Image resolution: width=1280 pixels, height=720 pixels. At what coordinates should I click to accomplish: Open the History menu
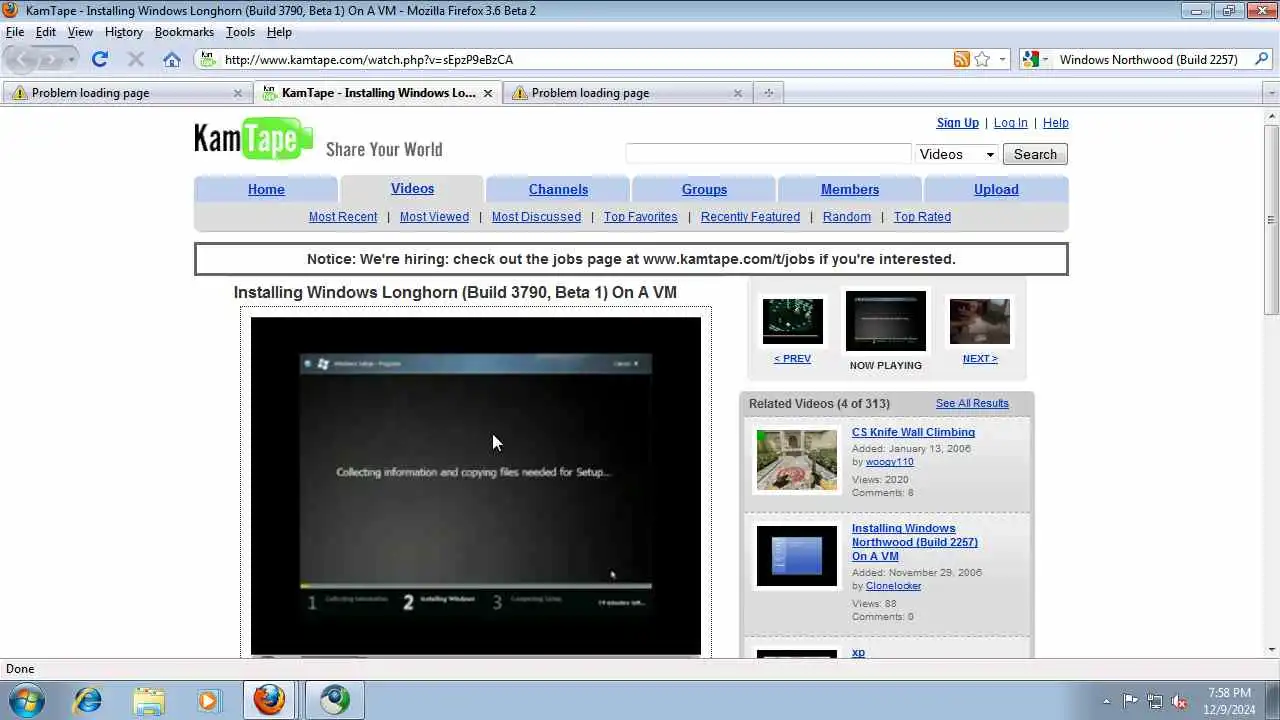pos(124,32)
